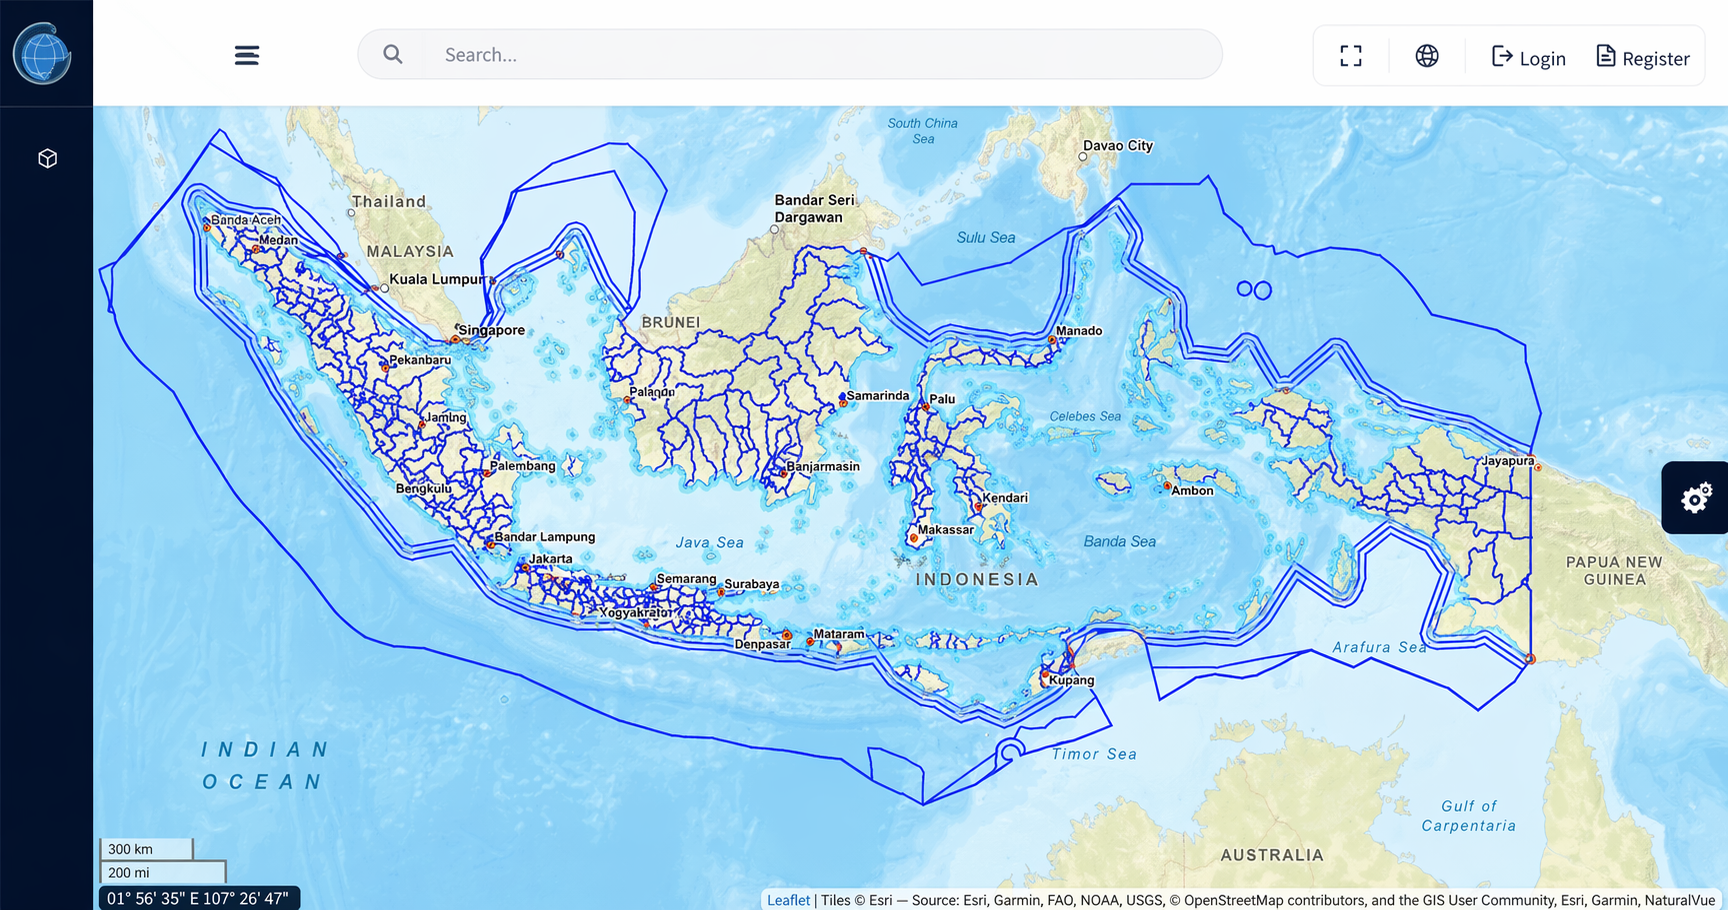Click the Denpasar map marker

coord(787,635)
